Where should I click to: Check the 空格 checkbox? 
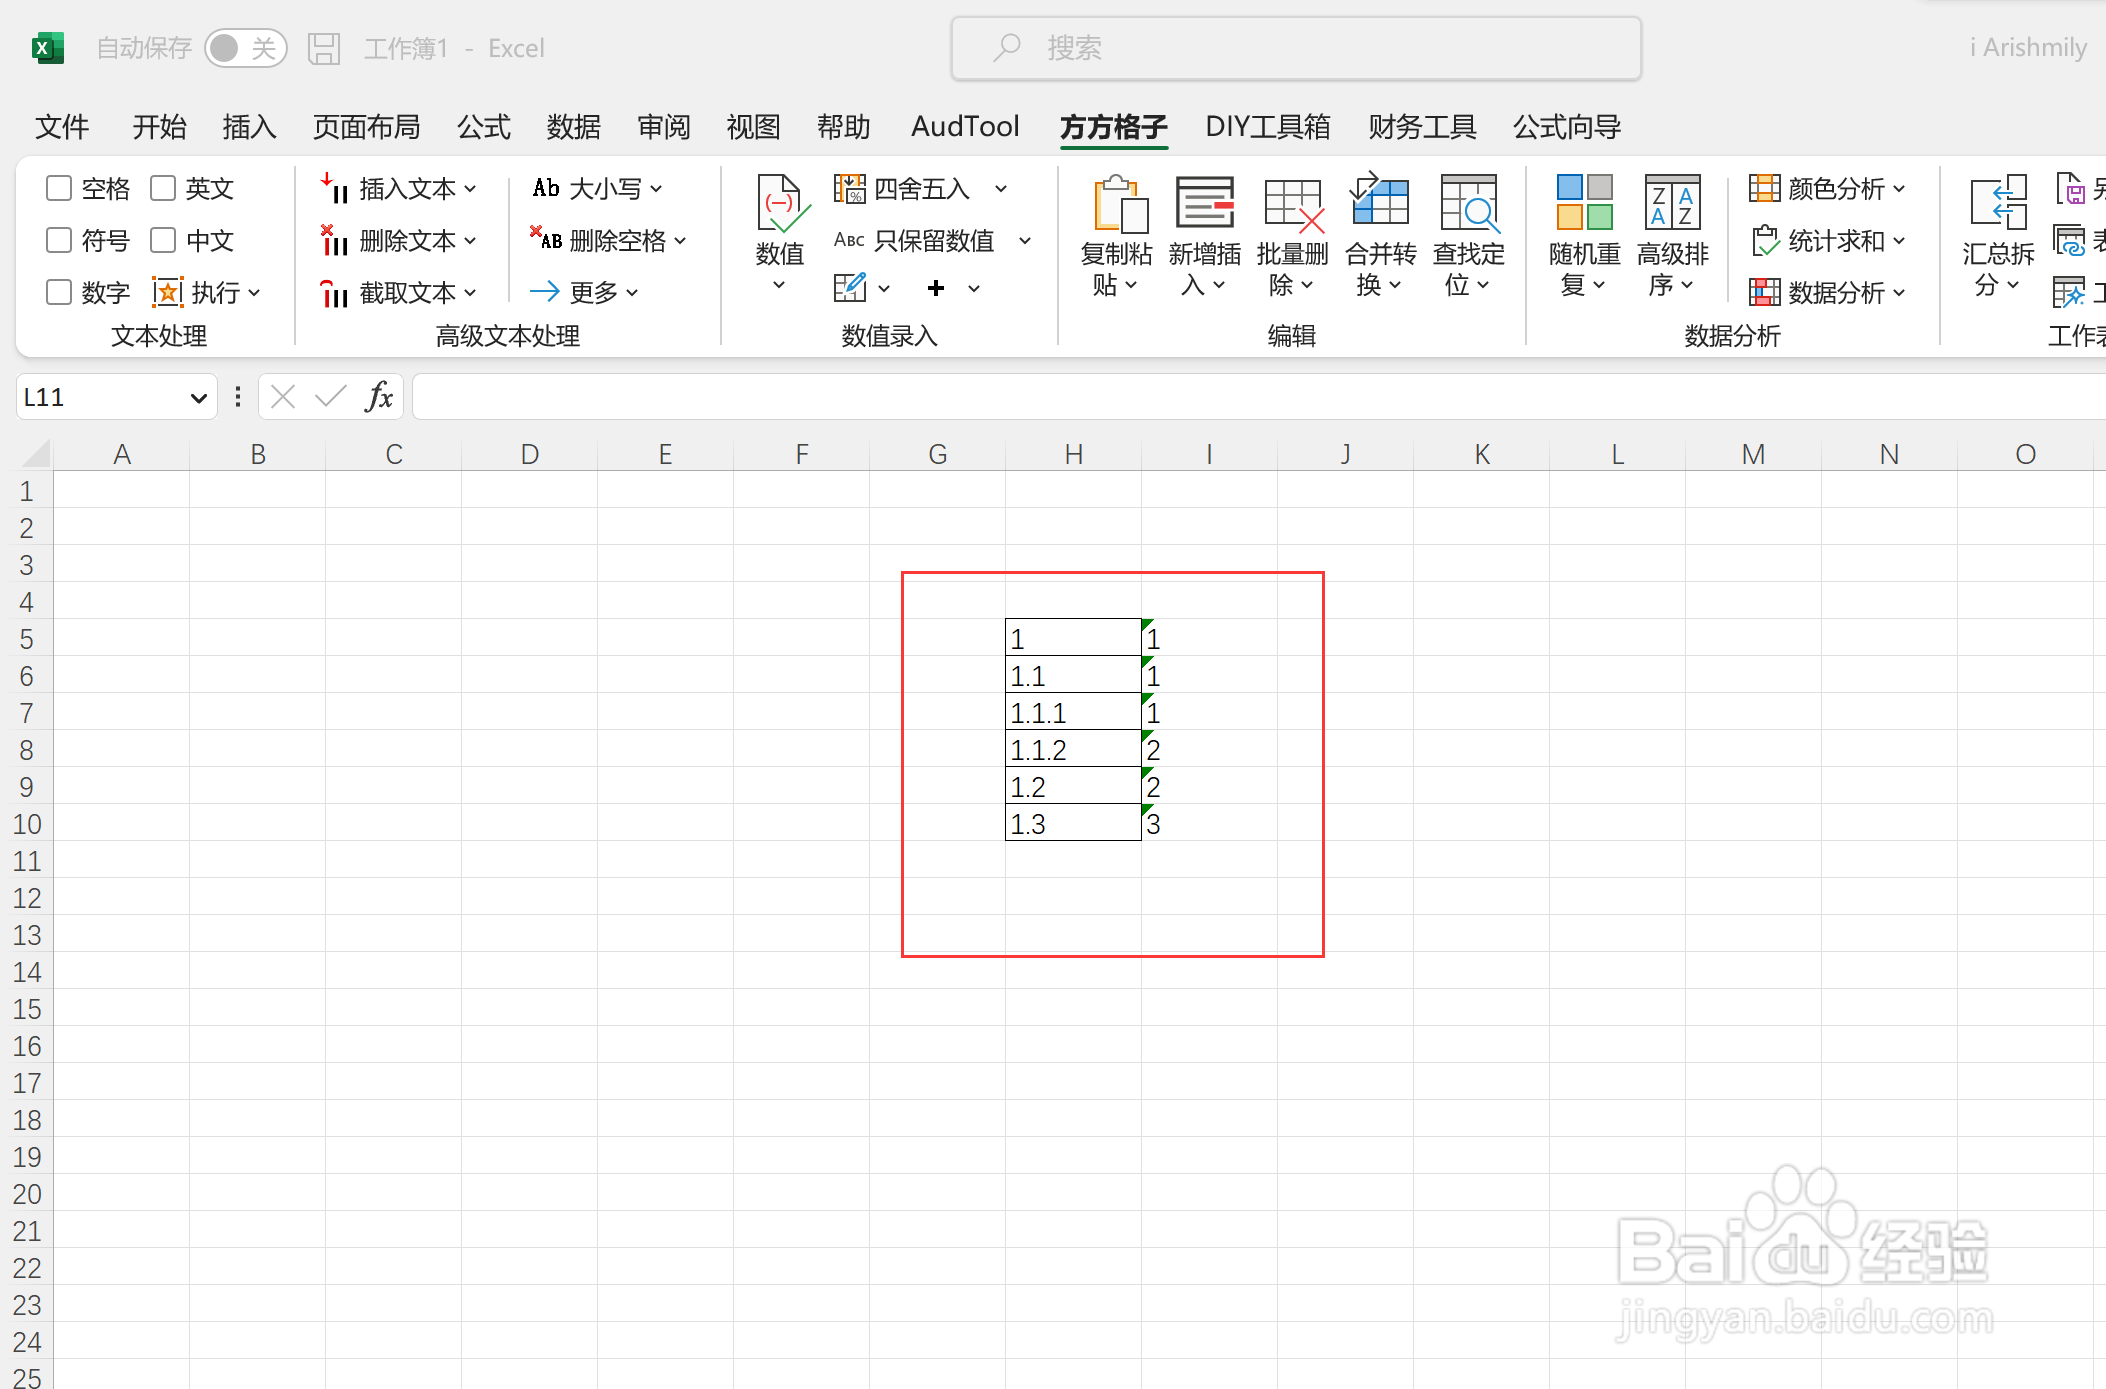point(59,188)
